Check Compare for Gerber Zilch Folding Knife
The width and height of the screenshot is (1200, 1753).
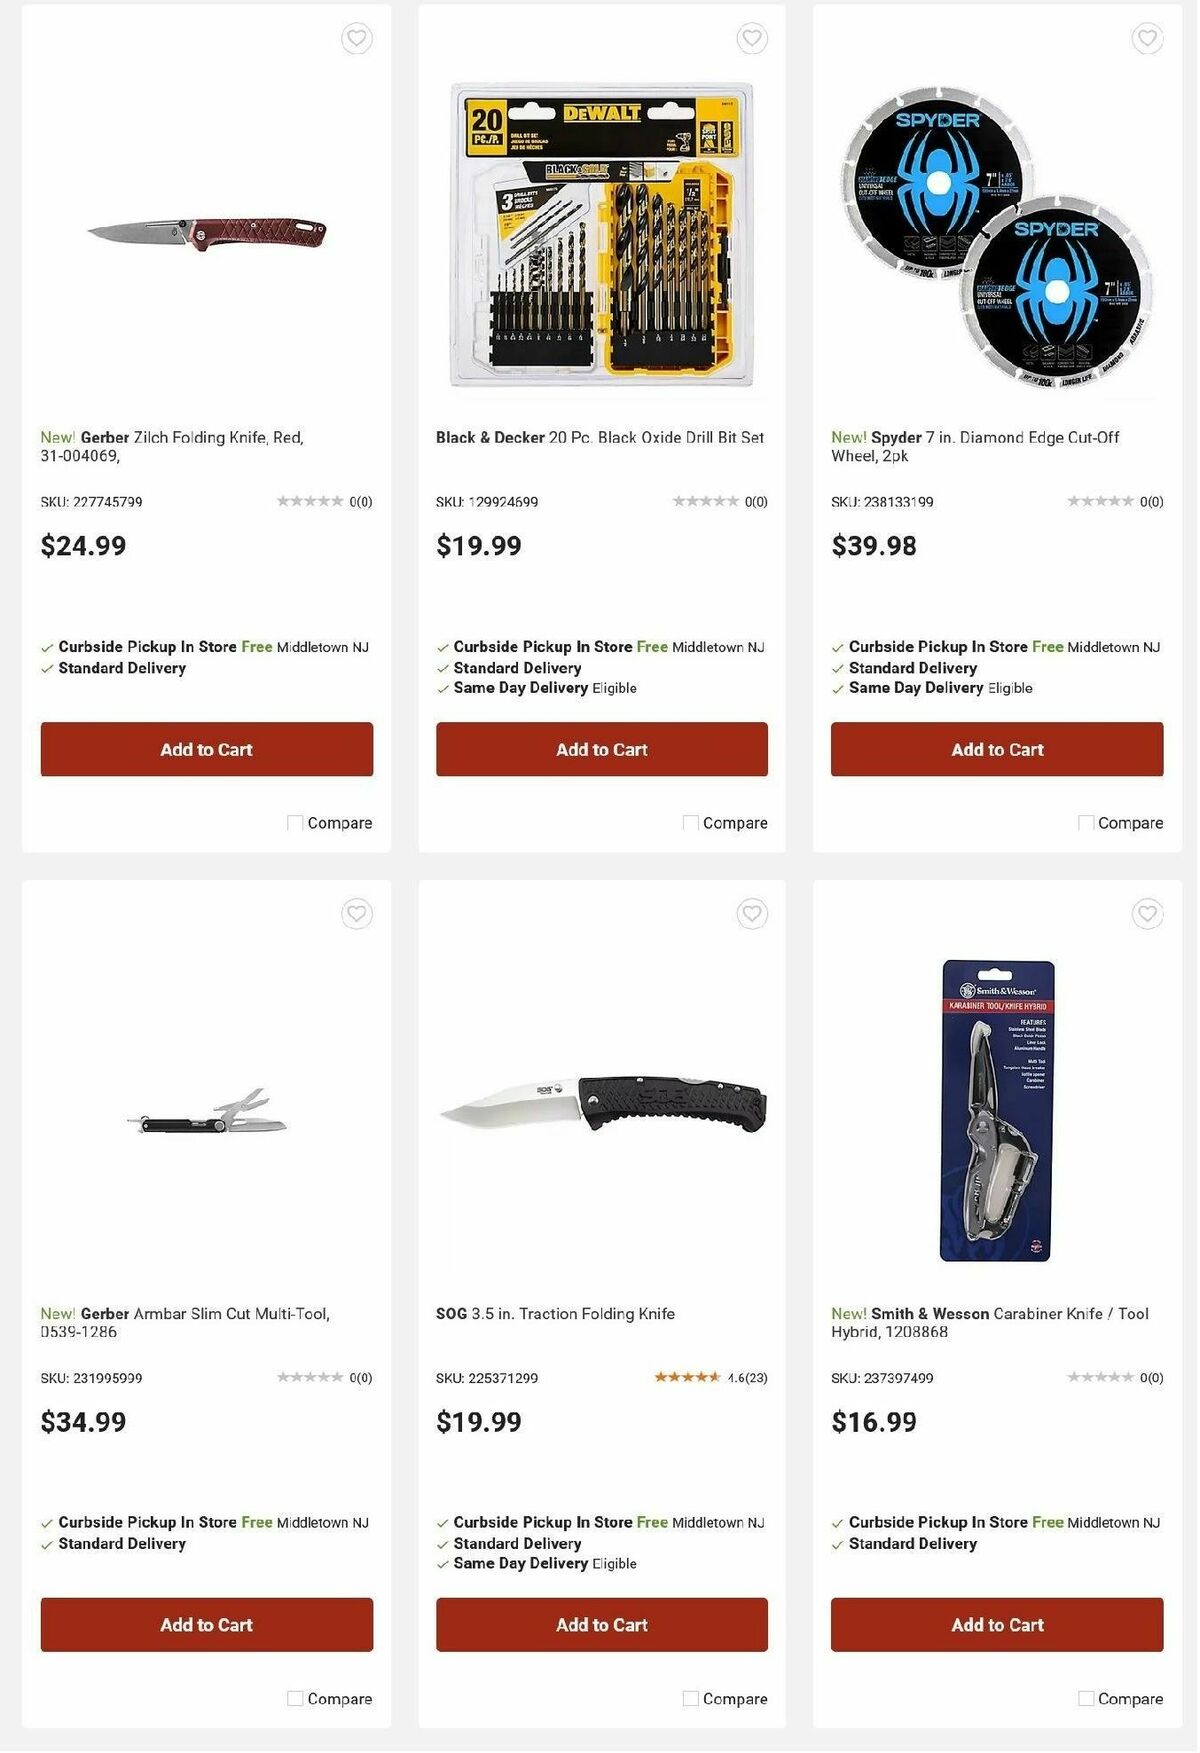(x=294, y=822)
